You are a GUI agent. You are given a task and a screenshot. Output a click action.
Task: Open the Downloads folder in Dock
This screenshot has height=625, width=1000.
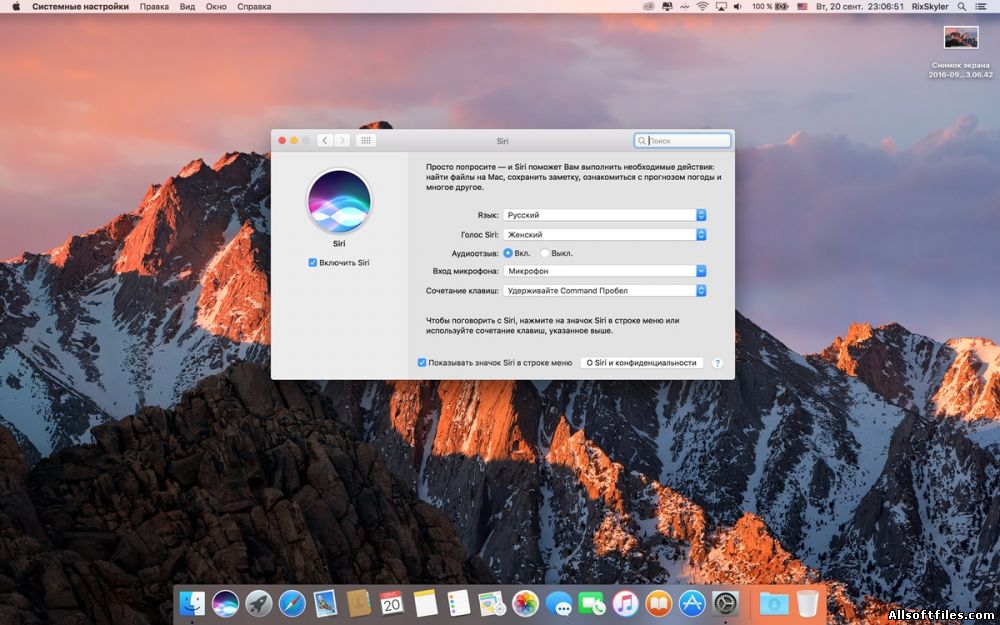pos(774,603)
